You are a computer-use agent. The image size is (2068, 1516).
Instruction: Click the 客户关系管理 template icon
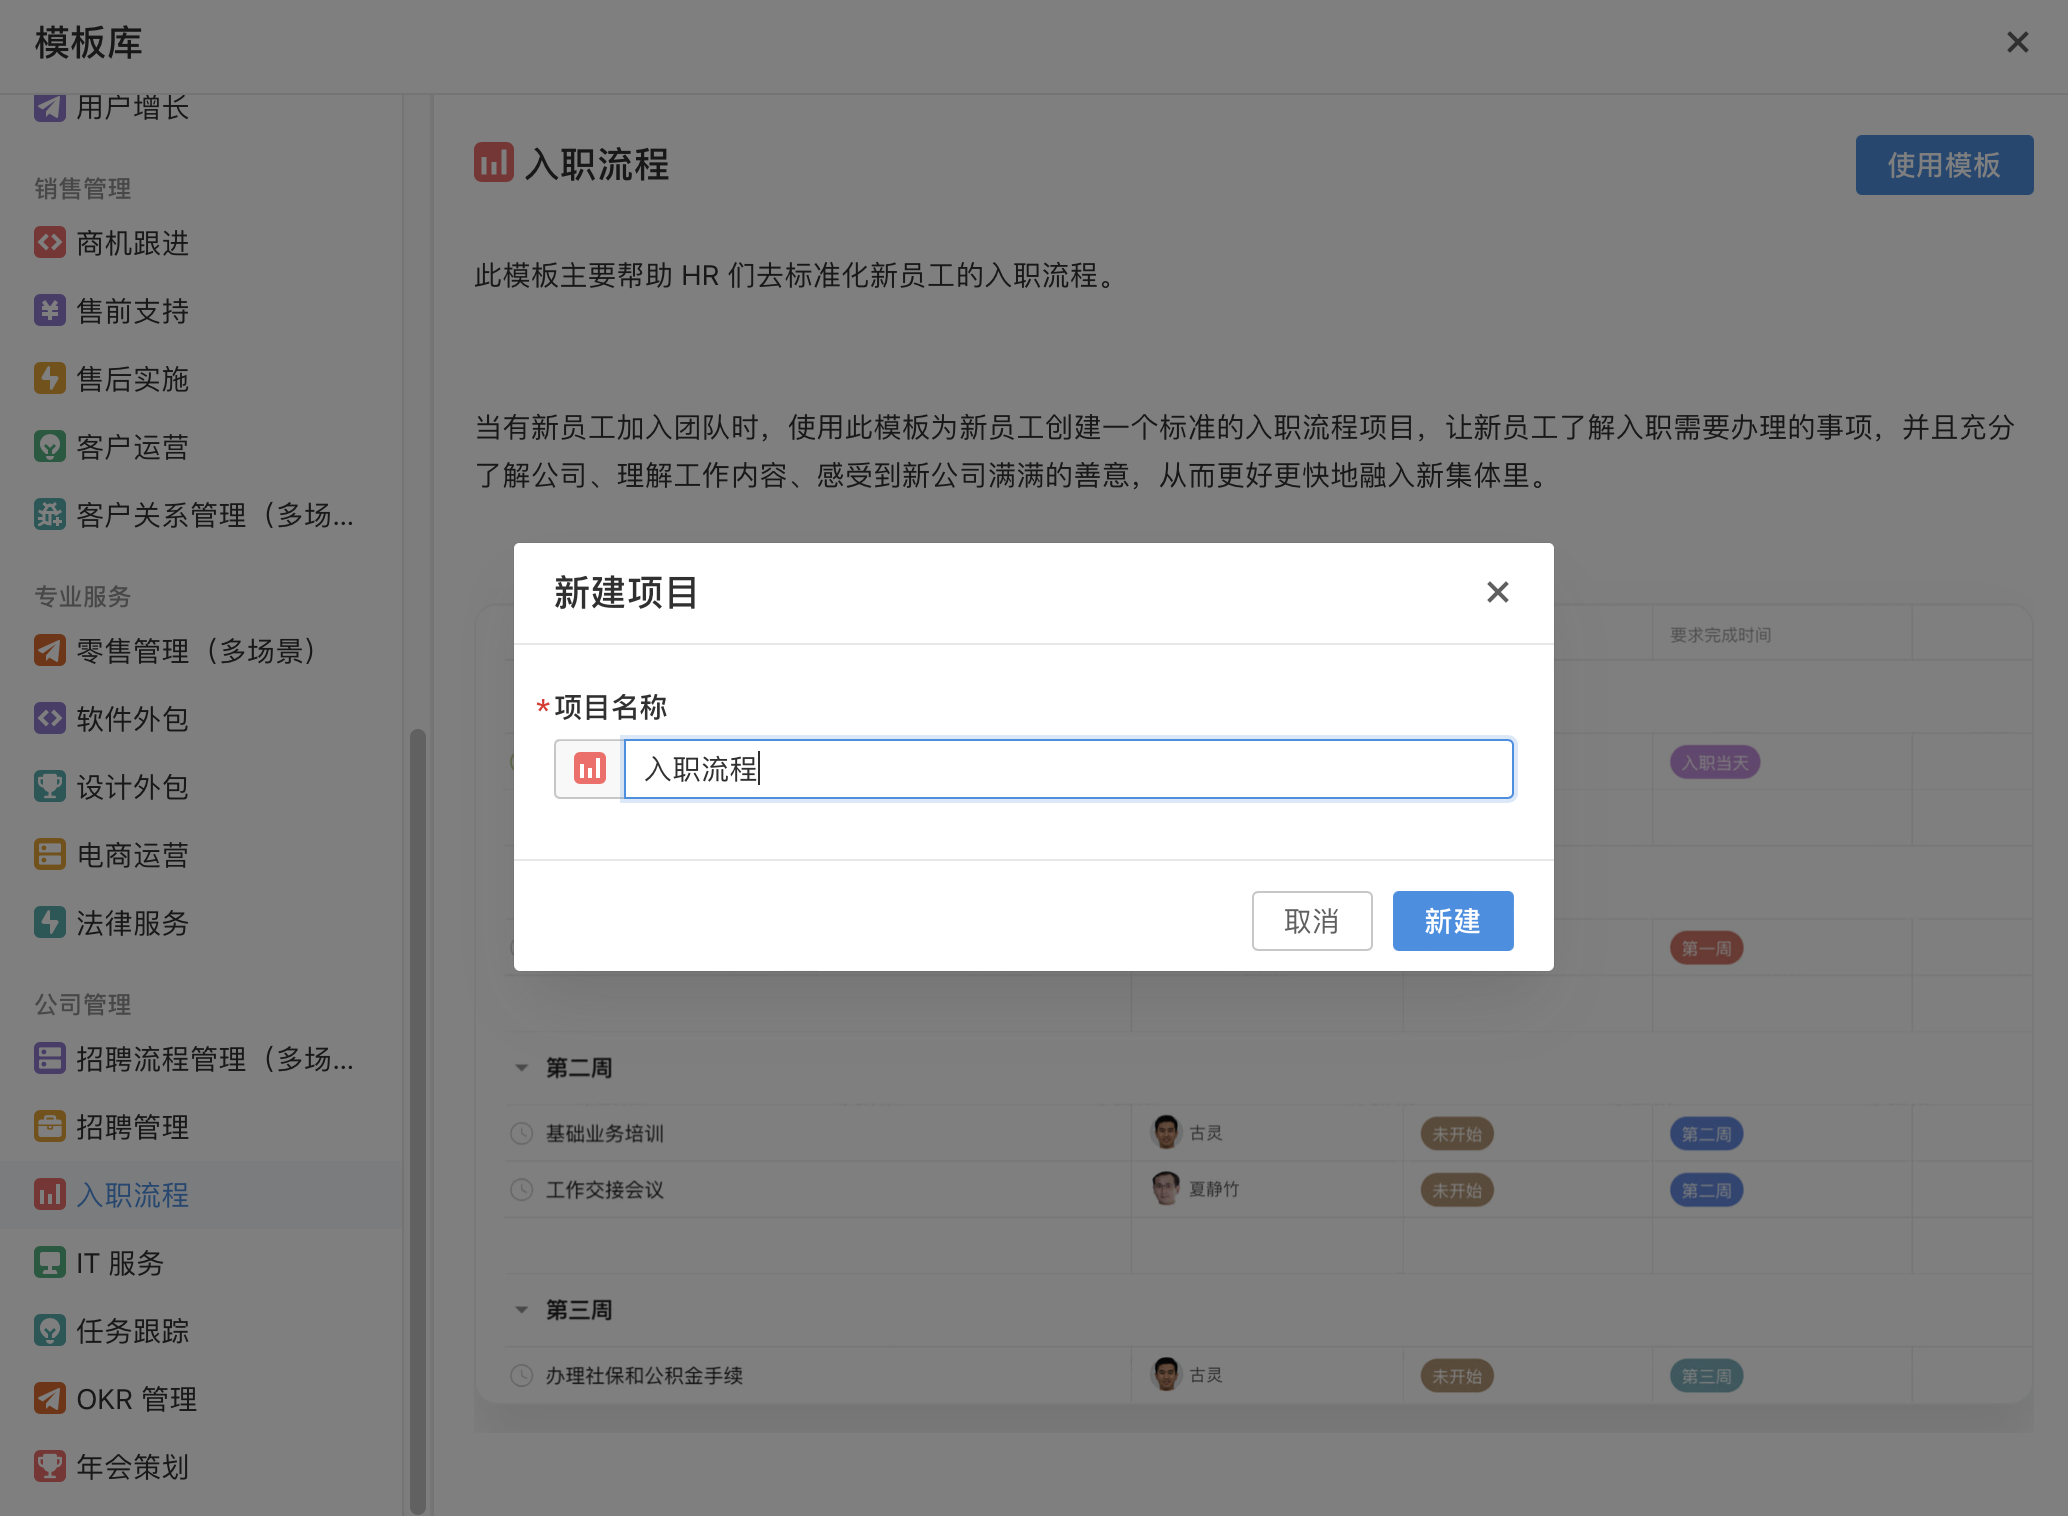pos(50,514)
